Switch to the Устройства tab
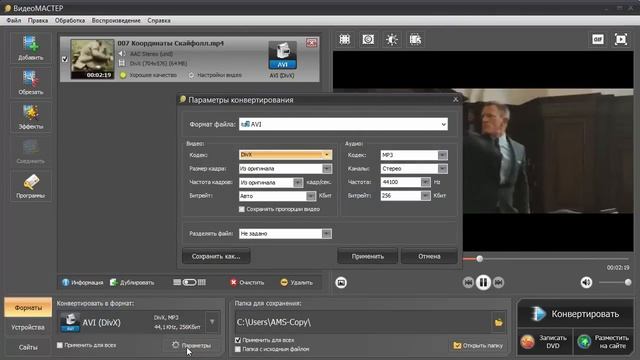The width and height of the screenshot is (640, 360). (x=28, y=327)
